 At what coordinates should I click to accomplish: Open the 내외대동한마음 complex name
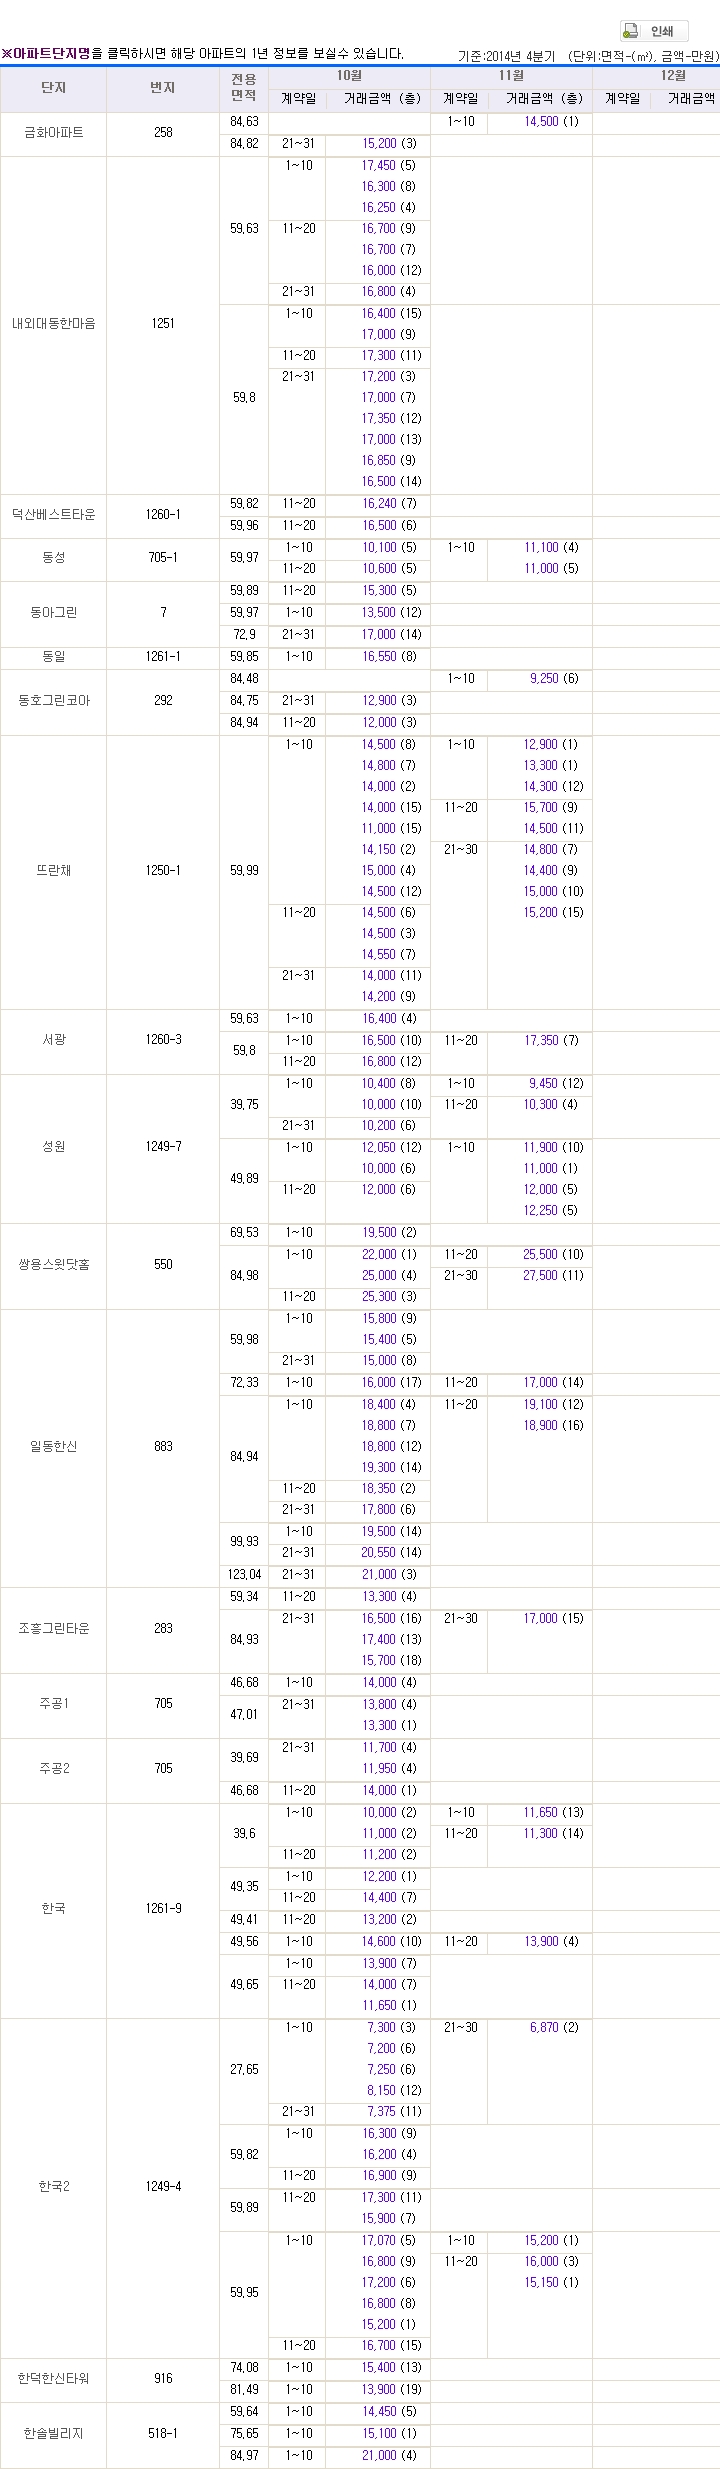tap(54, 323)
